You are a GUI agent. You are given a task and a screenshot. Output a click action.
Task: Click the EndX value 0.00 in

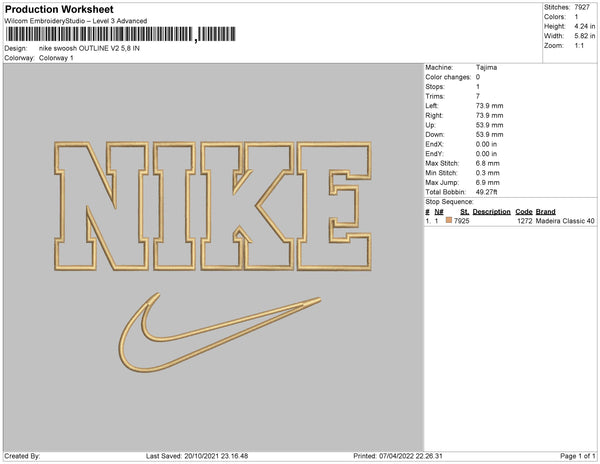(x=486, y=144)
